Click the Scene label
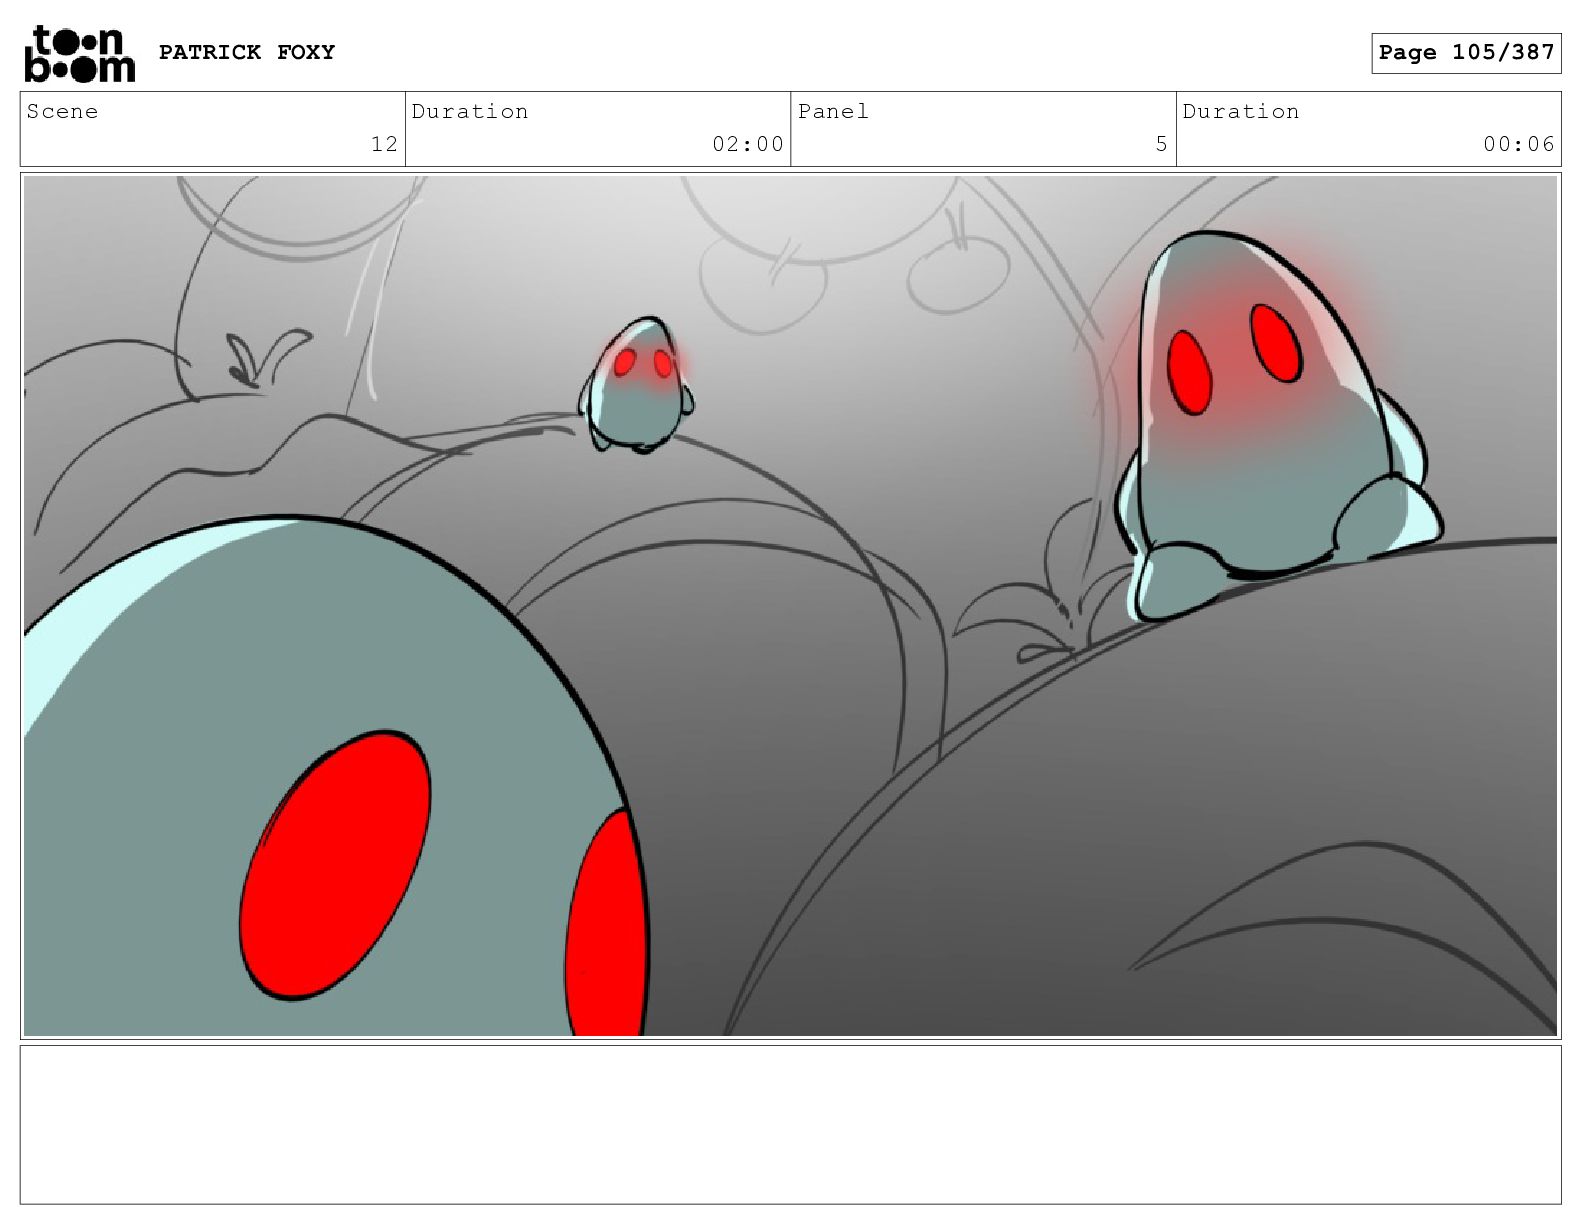 62,111
